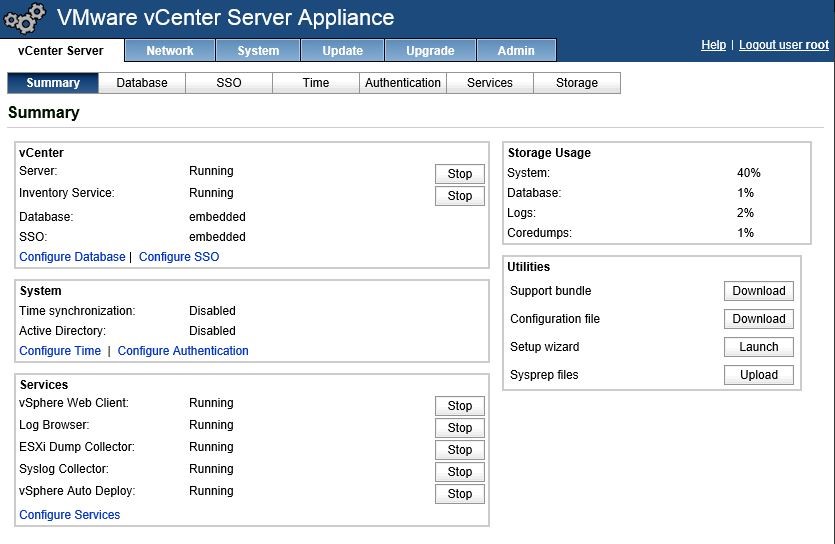Image resolution: width=835 pixels, height=544 pixels.
Task: Click Logout user root link
Action: [x=784, y=45]
